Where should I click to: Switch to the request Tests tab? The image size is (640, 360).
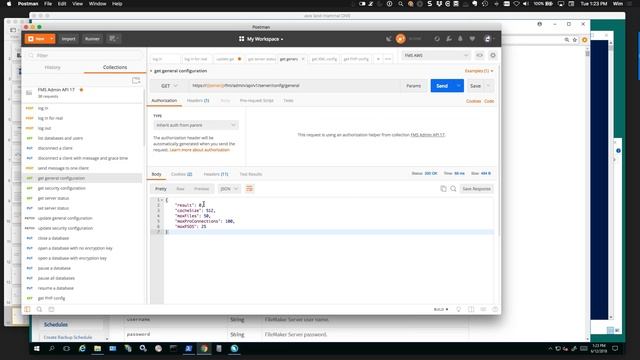coord(288,100)
